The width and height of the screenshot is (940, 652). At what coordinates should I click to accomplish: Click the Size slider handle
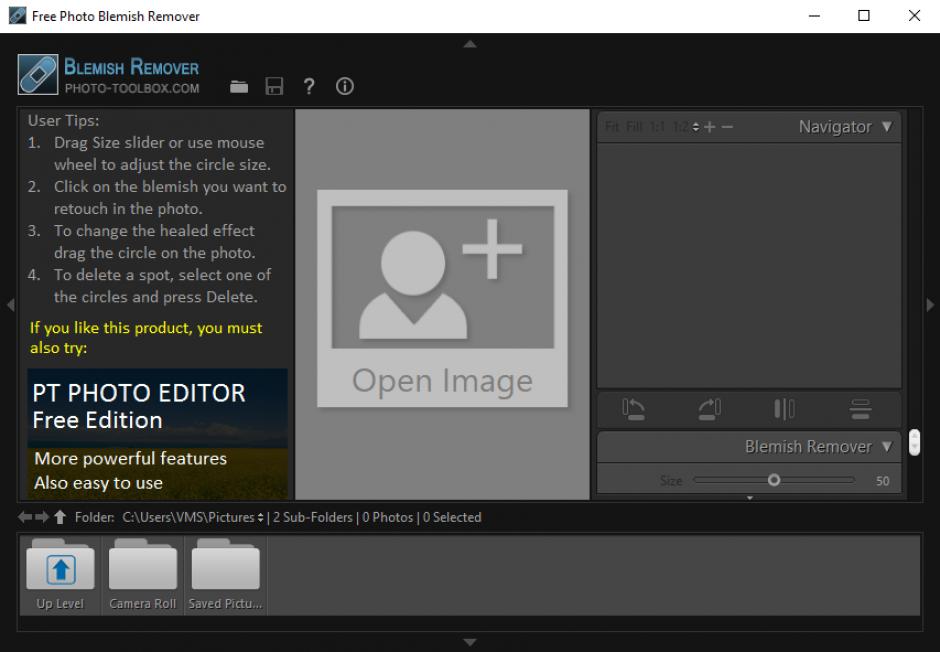tap(774, 480)
